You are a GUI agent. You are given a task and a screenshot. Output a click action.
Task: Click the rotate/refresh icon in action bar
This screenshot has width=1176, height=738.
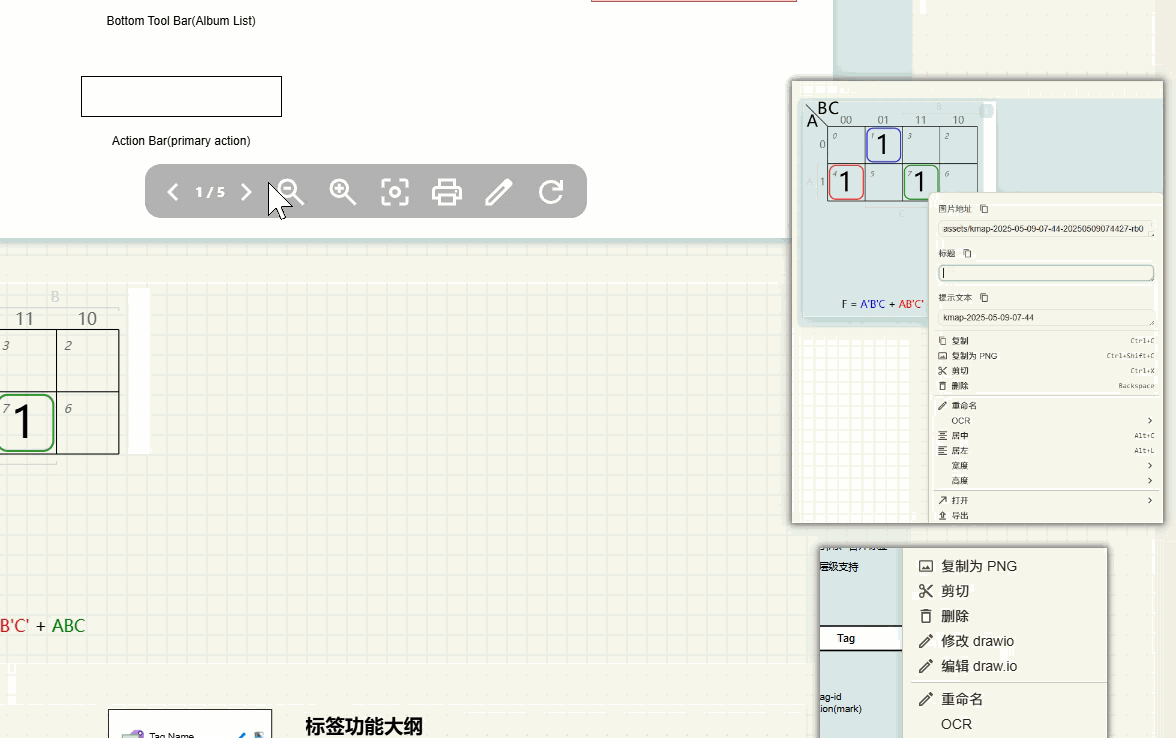(551, 191)
